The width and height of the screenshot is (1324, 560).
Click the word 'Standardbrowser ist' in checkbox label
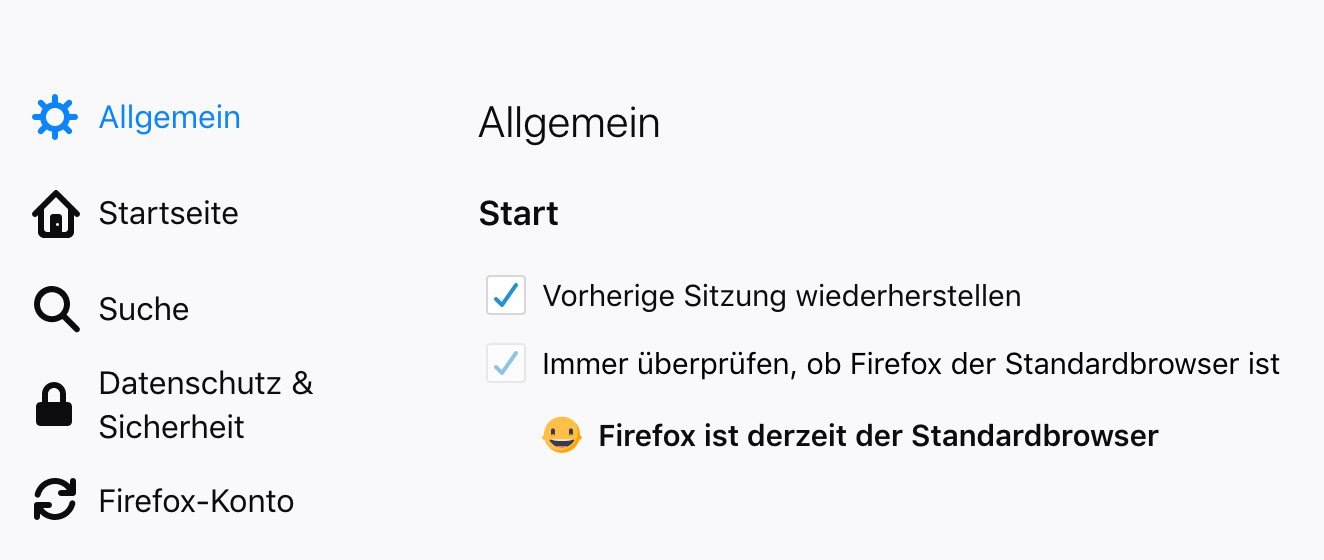click(1142, 363)
